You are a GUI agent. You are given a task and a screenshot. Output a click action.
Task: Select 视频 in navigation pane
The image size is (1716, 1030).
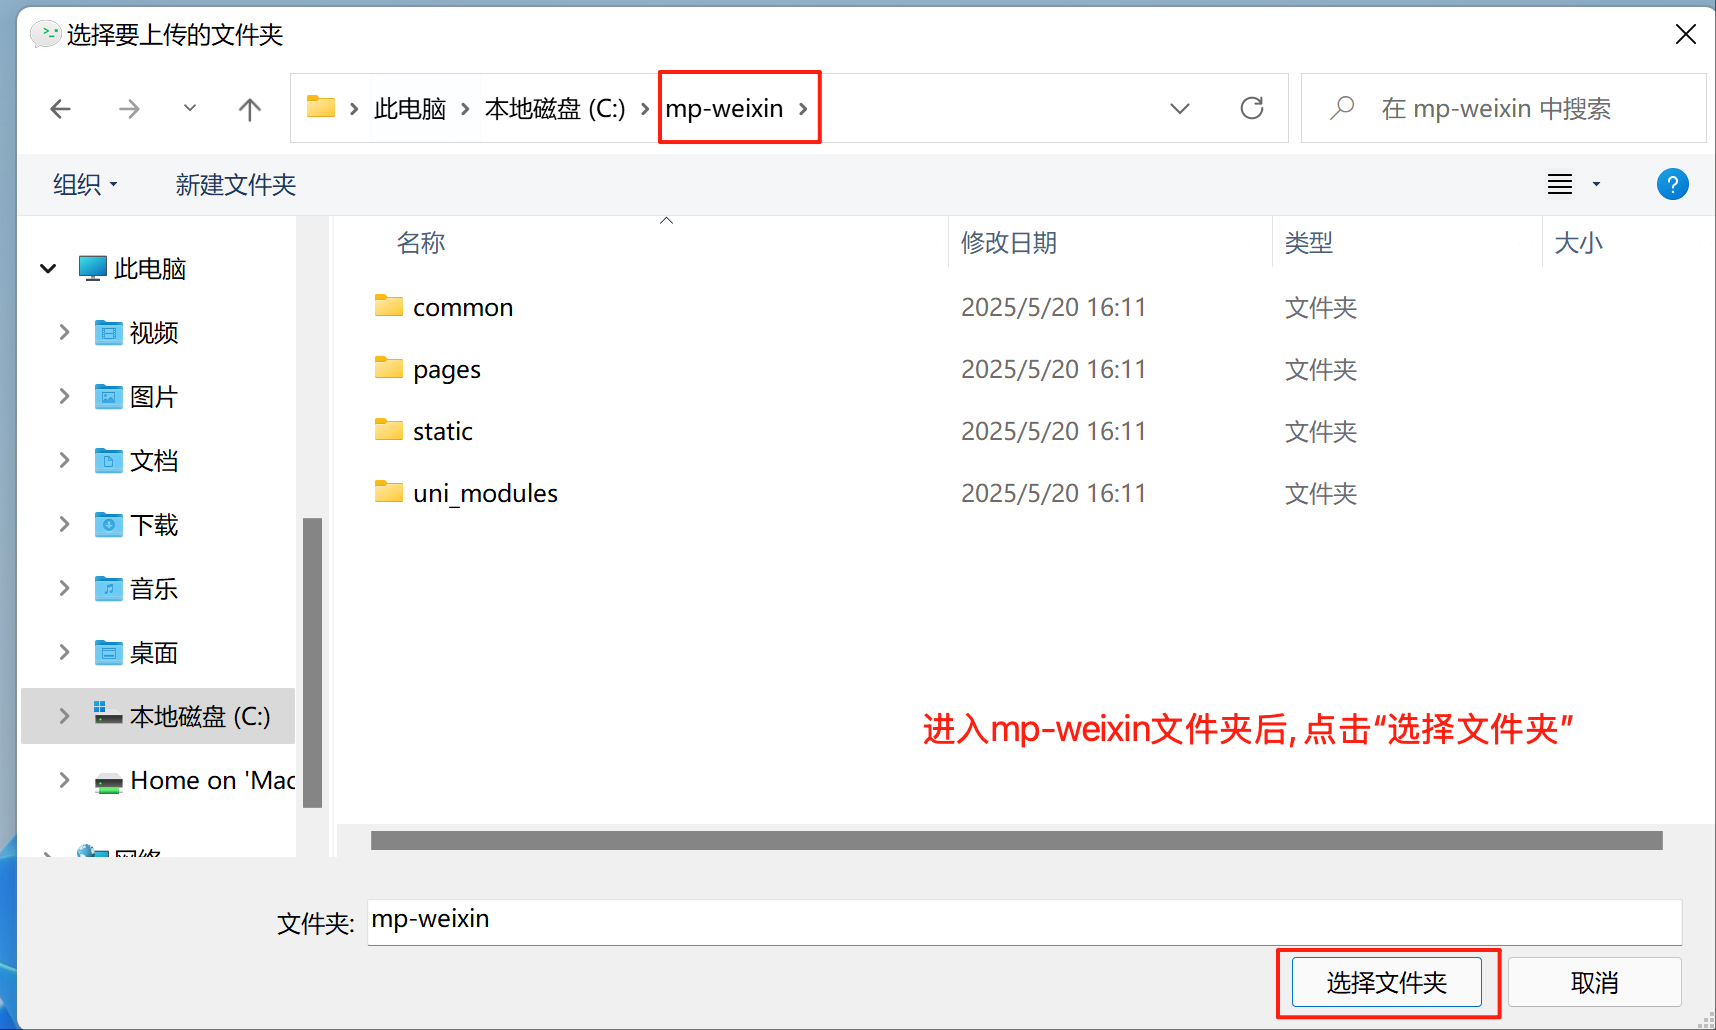pos(154,333)
